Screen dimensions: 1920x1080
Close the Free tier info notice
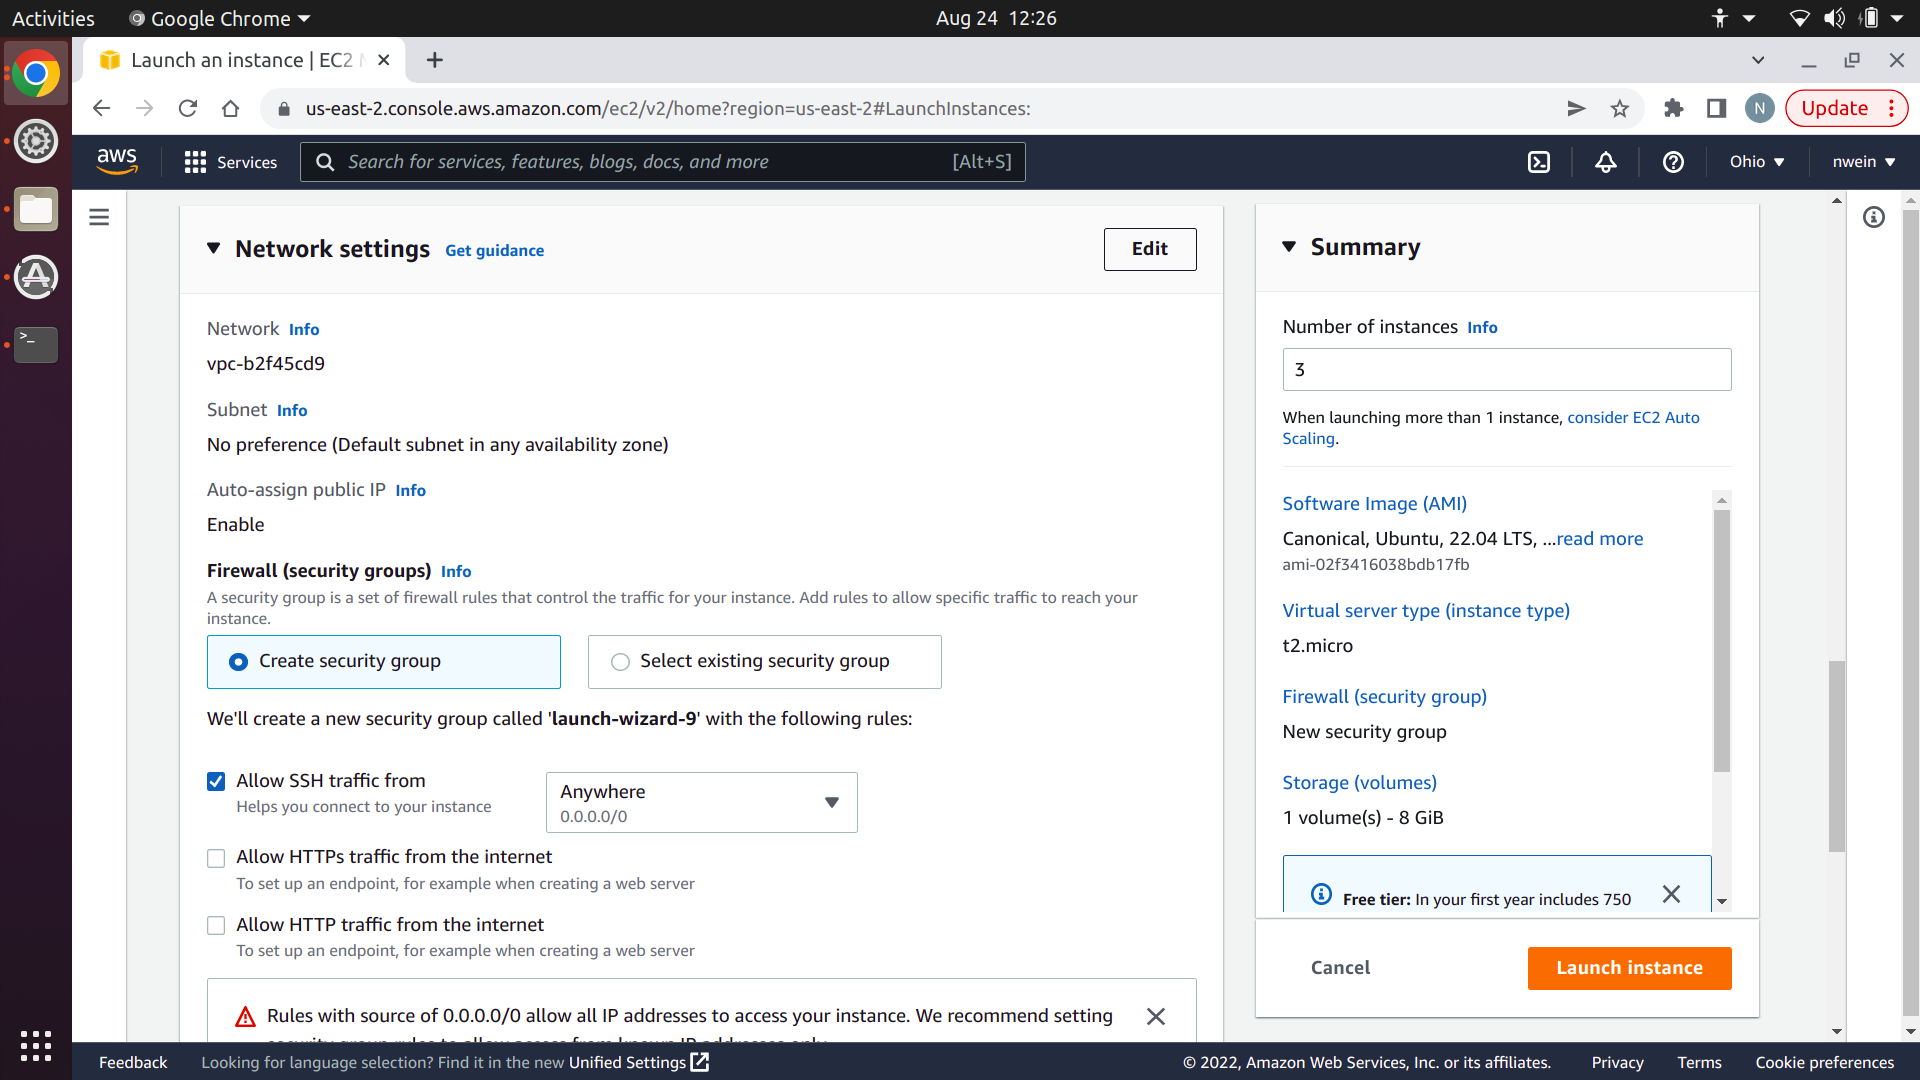pos(1671,894)
